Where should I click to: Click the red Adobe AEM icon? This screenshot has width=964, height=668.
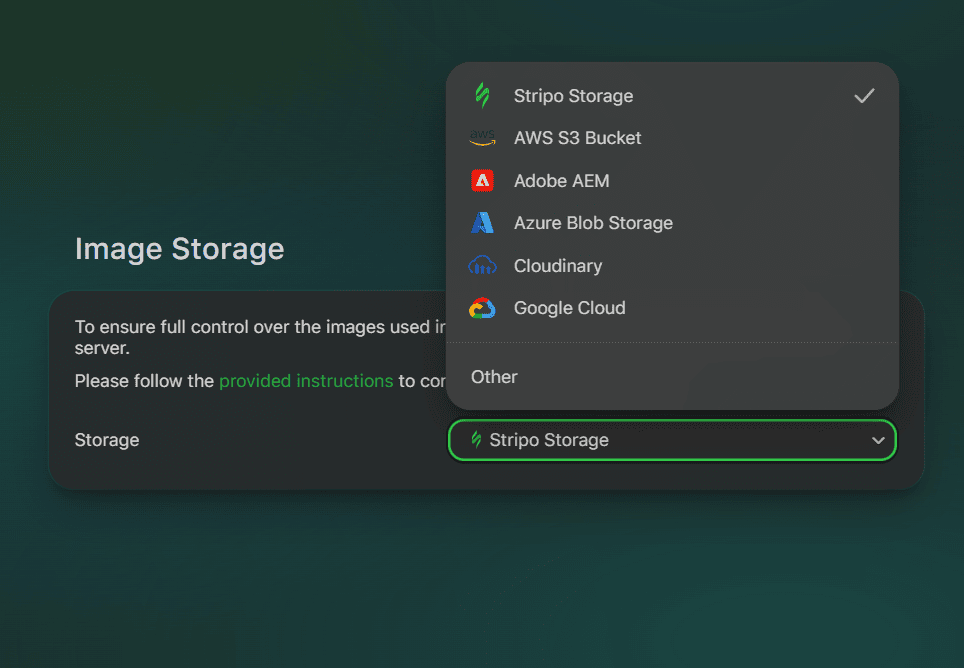[x=483, y=181]
